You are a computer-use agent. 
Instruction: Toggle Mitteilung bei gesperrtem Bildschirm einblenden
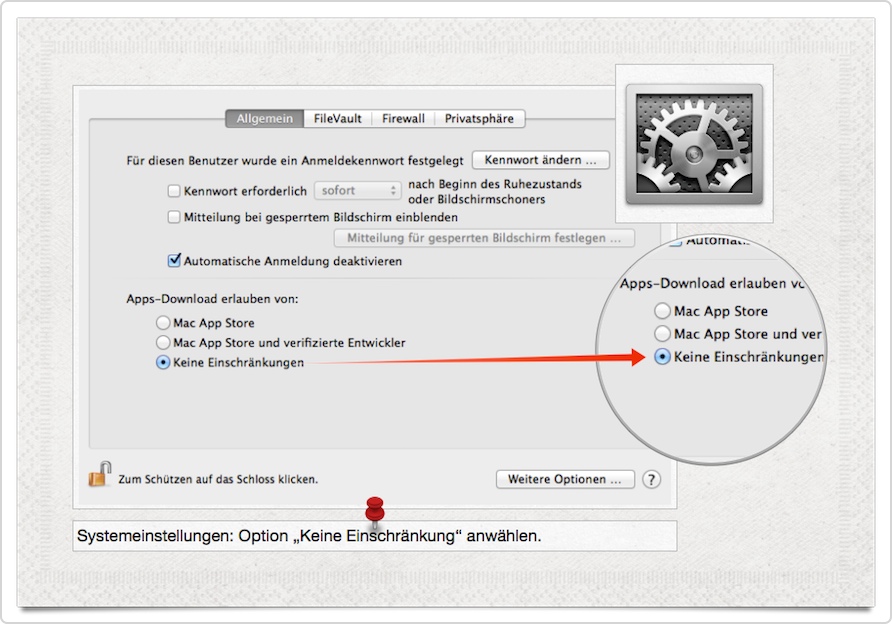tap(174, 217)
